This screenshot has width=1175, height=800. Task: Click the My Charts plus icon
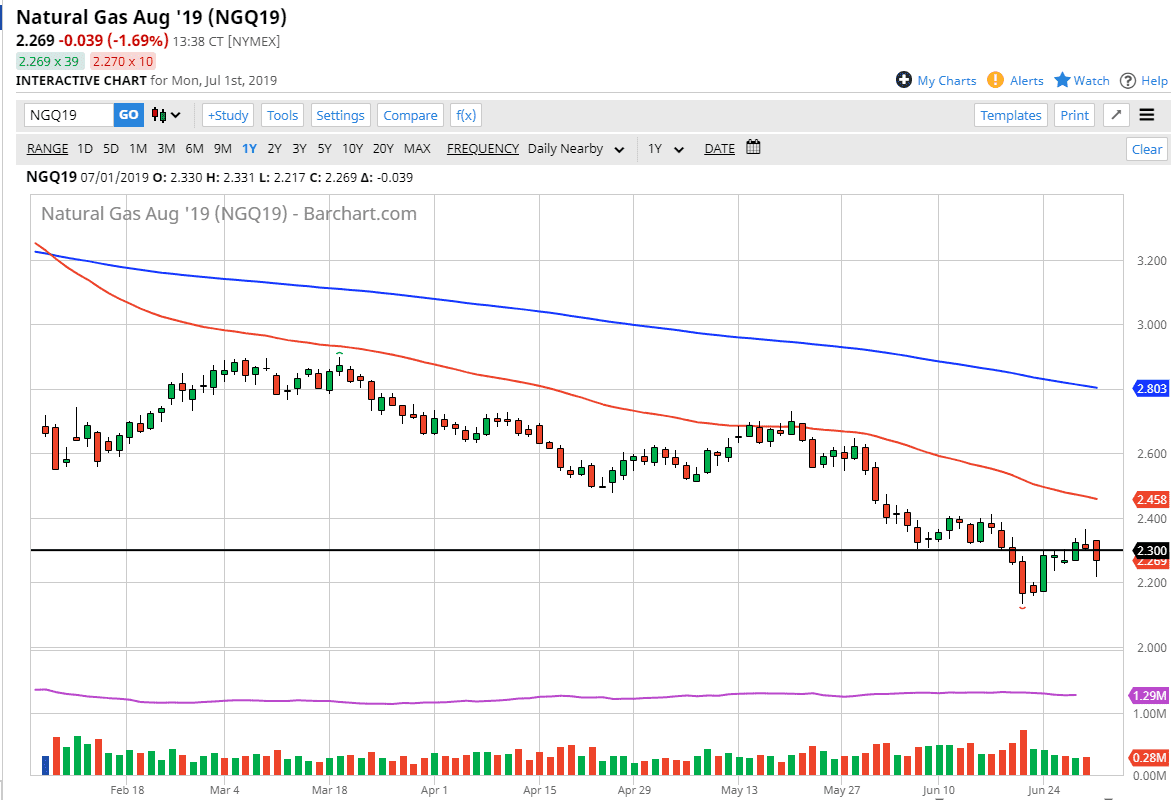point(904,80)
